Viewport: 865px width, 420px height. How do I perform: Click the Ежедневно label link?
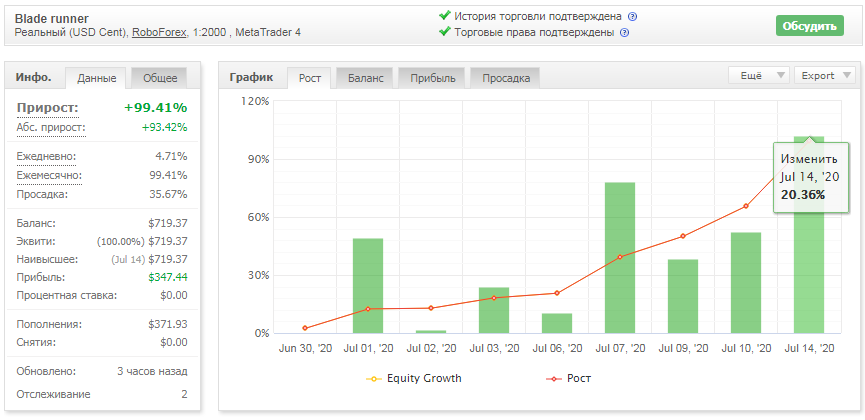(x=46, y=157)
